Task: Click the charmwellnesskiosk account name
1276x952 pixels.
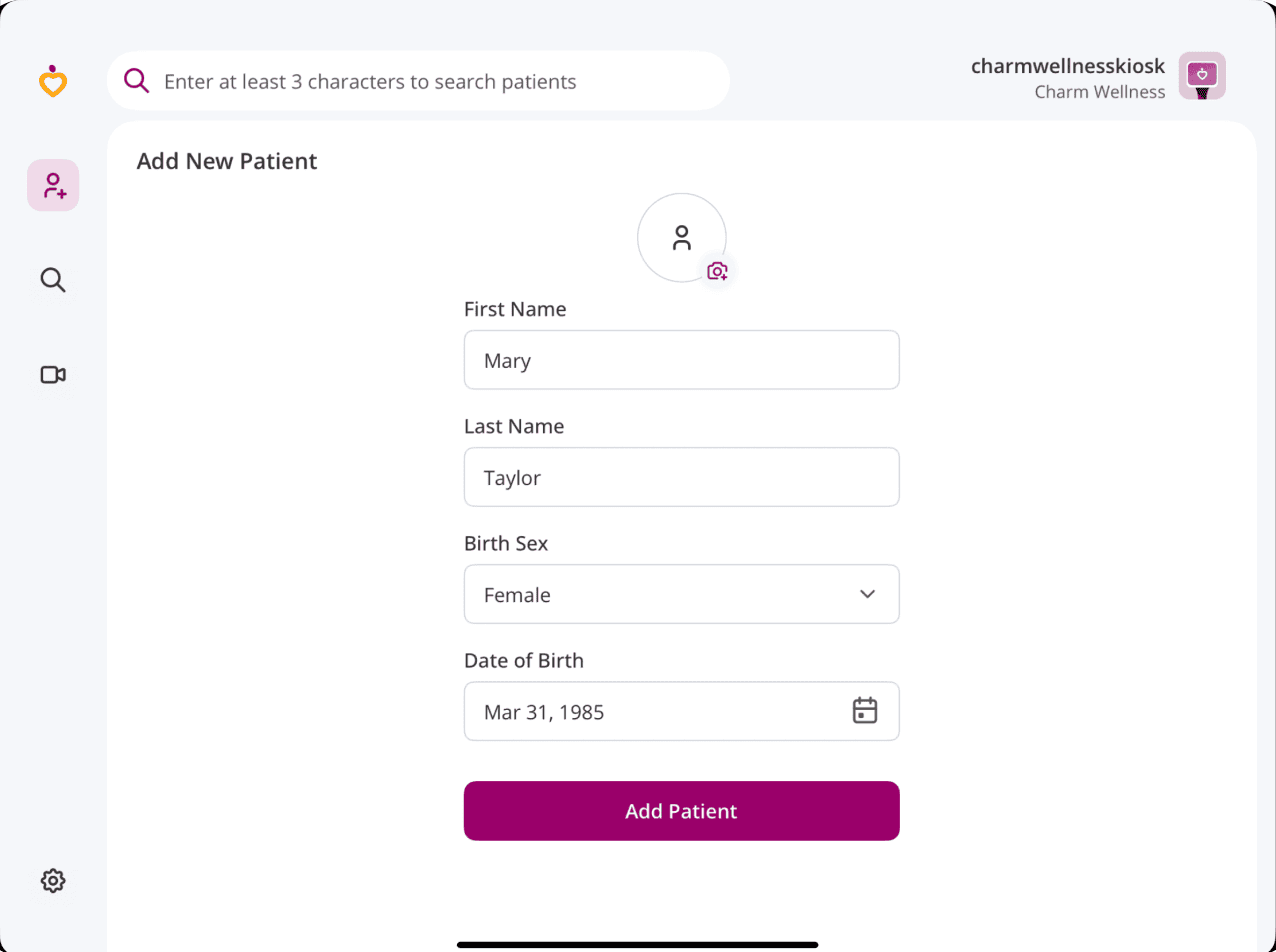Action: pos(1067,66)
